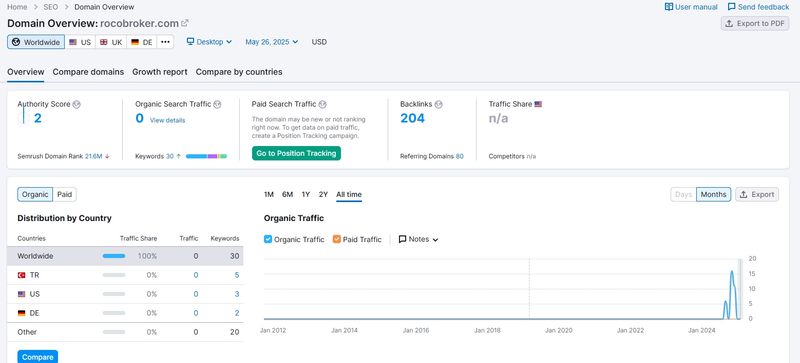
Task: Click the Authority Score gauge graphic
Action: coord(22,116)
